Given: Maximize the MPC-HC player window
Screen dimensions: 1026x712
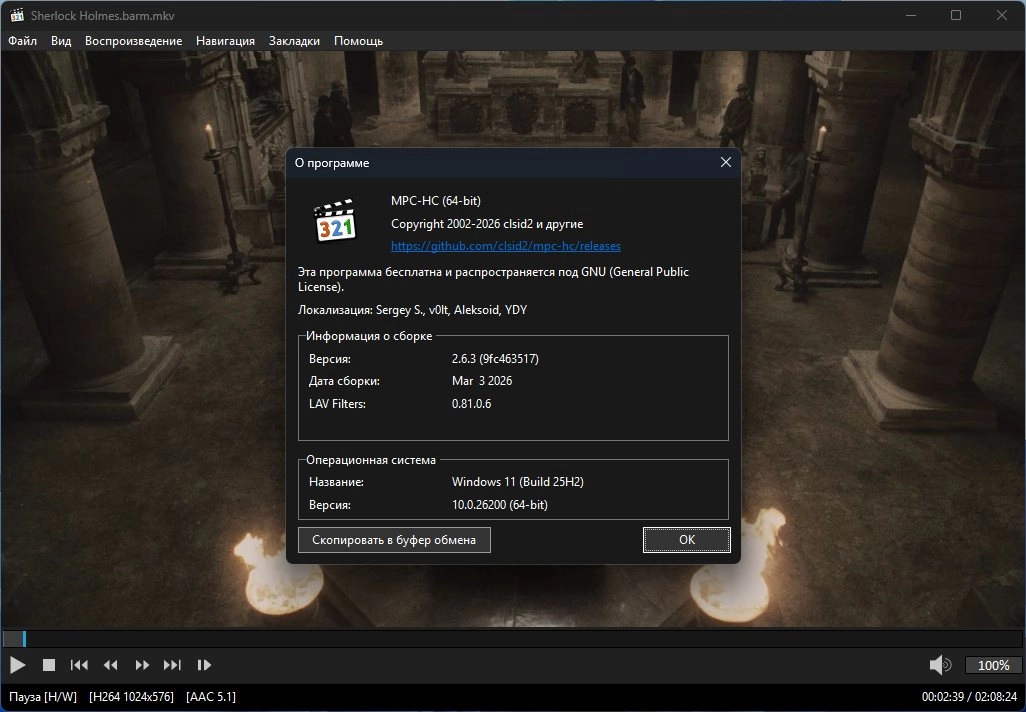Looking at the screenshot, I should coord(956,15).
